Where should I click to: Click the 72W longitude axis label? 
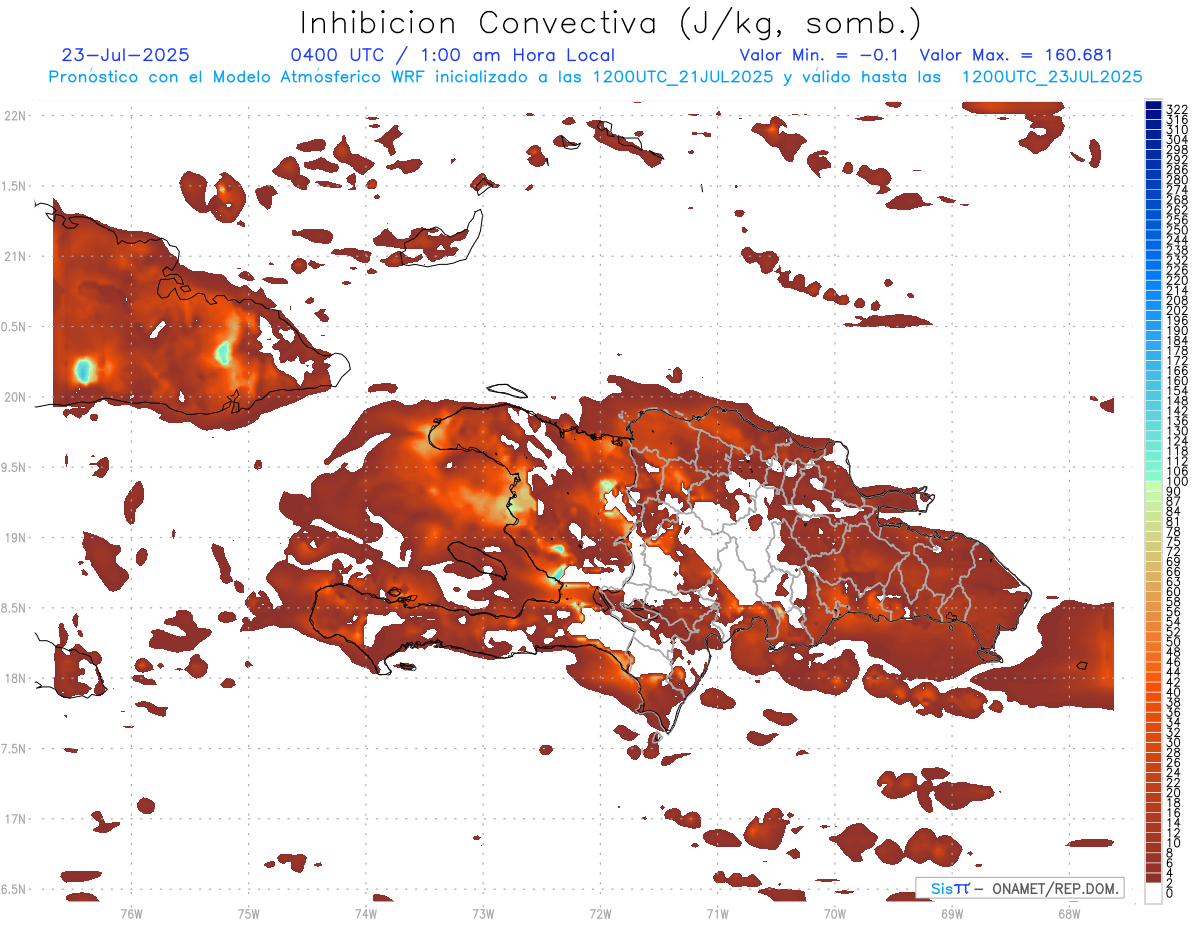[x=600, y=913]
